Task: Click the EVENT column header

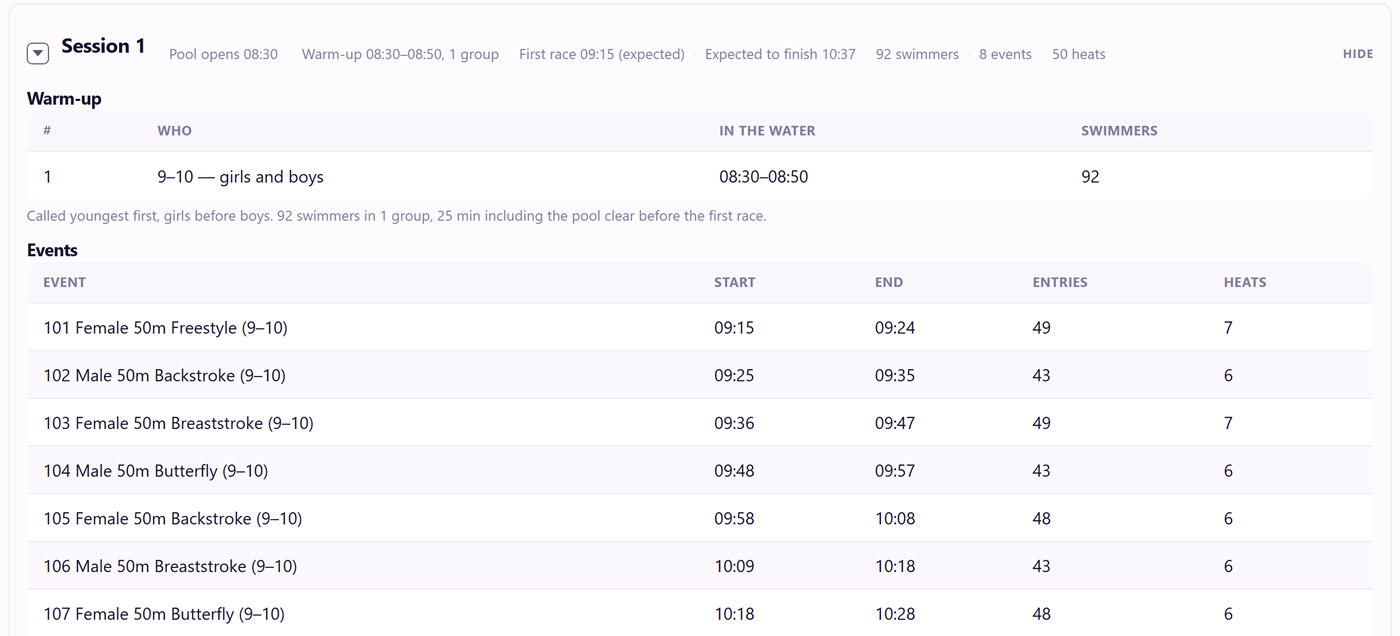Action: [x=64, y=282]
